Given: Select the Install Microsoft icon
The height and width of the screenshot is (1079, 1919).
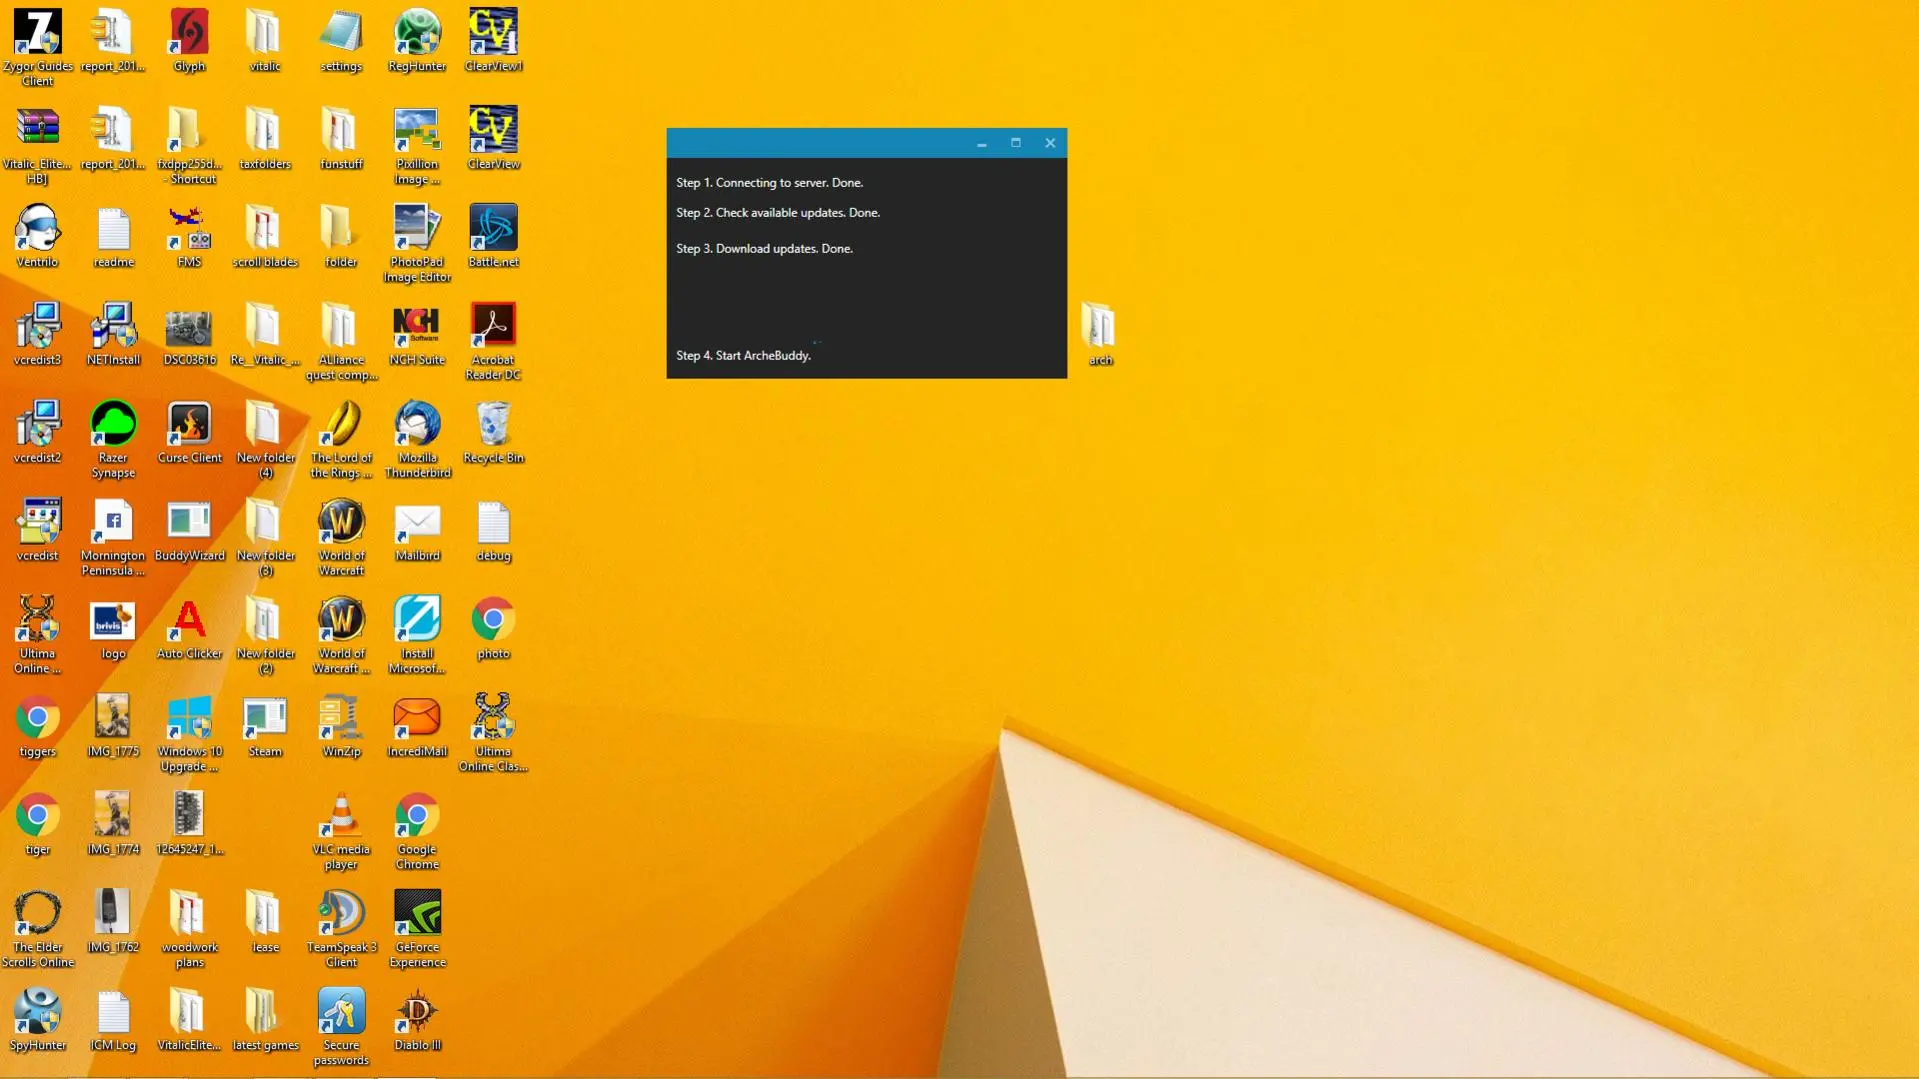Looking at the screenshot, I should click(417, 621).
